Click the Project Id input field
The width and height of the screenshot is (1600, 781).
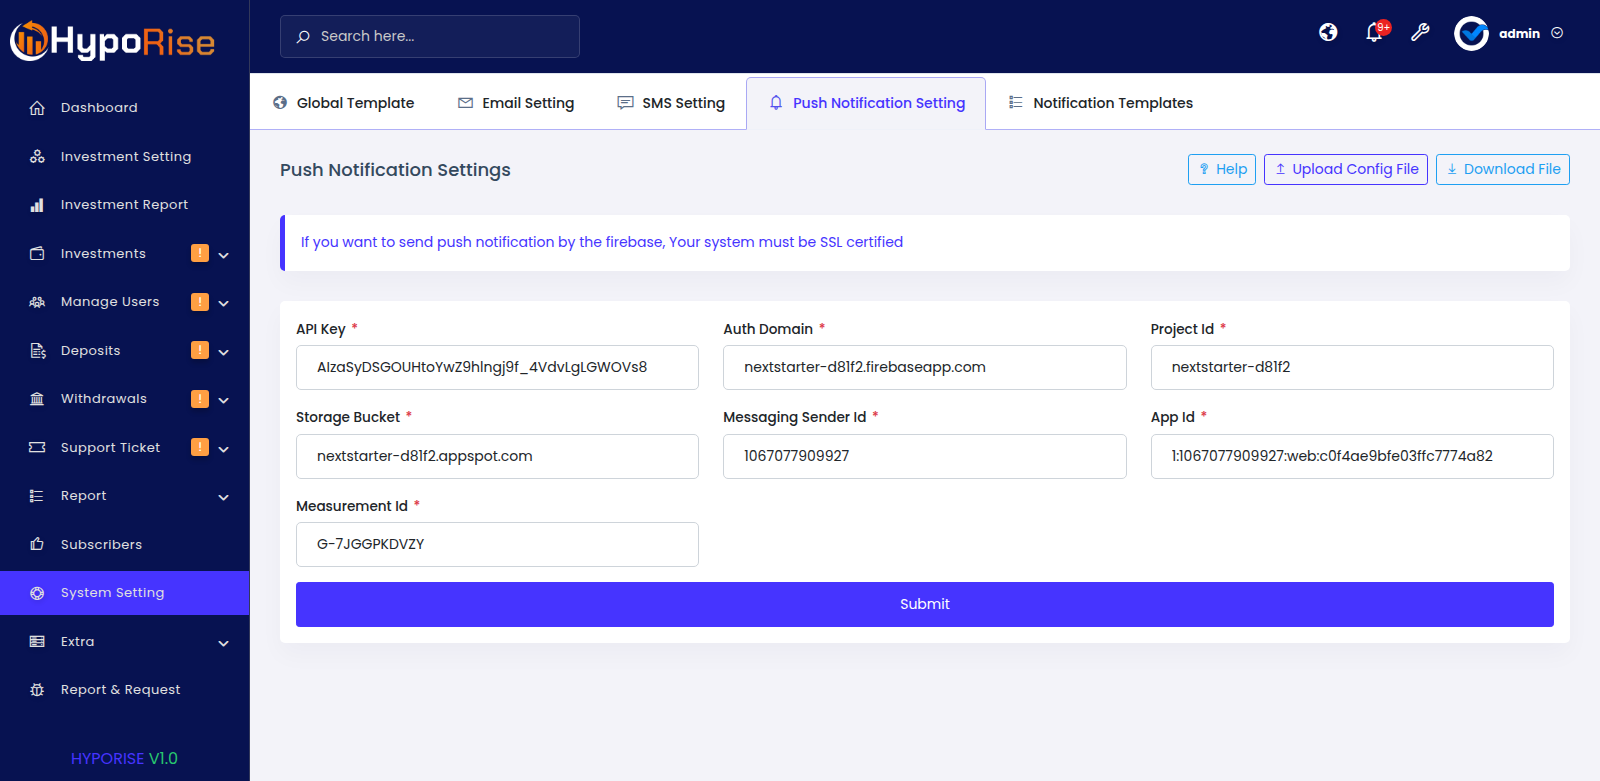[1352, 367]
